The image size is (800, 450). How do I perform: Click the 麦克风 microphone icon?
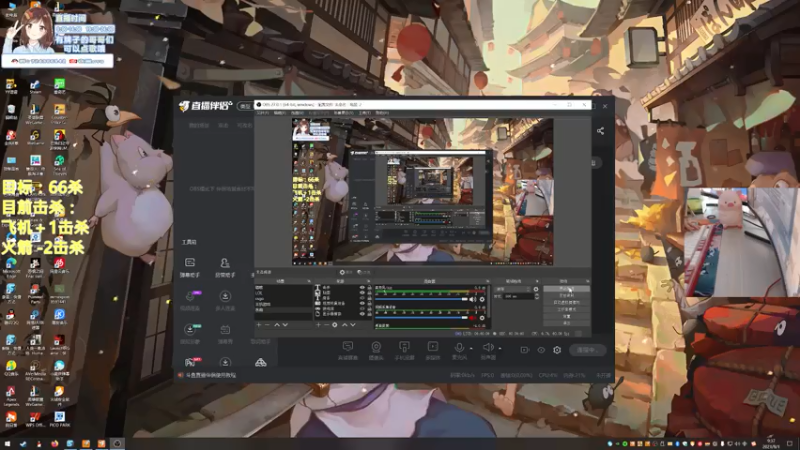[x=459, y=349]
